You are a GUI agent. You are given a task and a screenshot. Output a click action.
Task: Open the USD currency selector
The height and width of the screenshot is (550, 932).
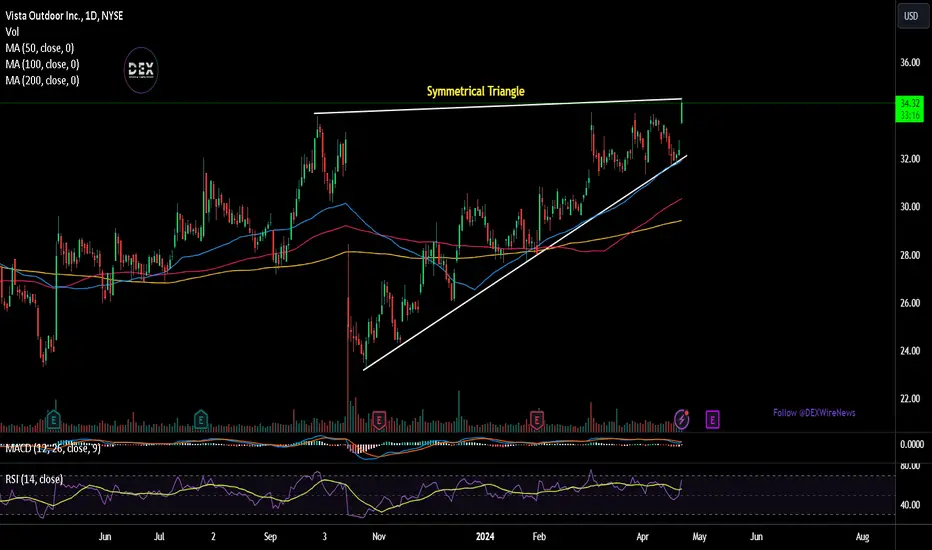tap(911, 16)
